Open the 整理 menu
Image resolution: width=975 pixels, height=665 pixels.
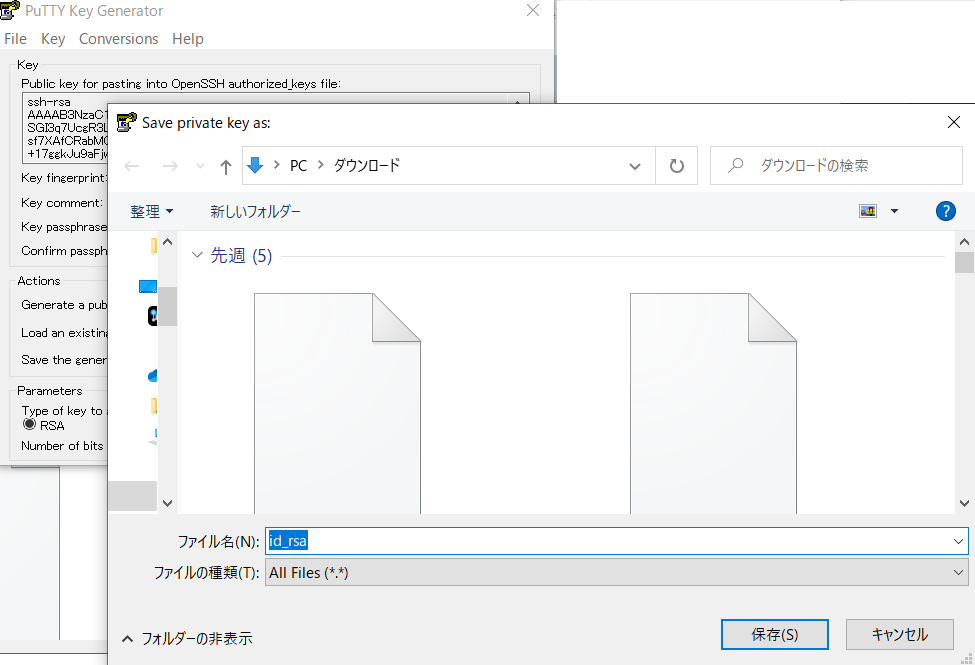point(151,212)
